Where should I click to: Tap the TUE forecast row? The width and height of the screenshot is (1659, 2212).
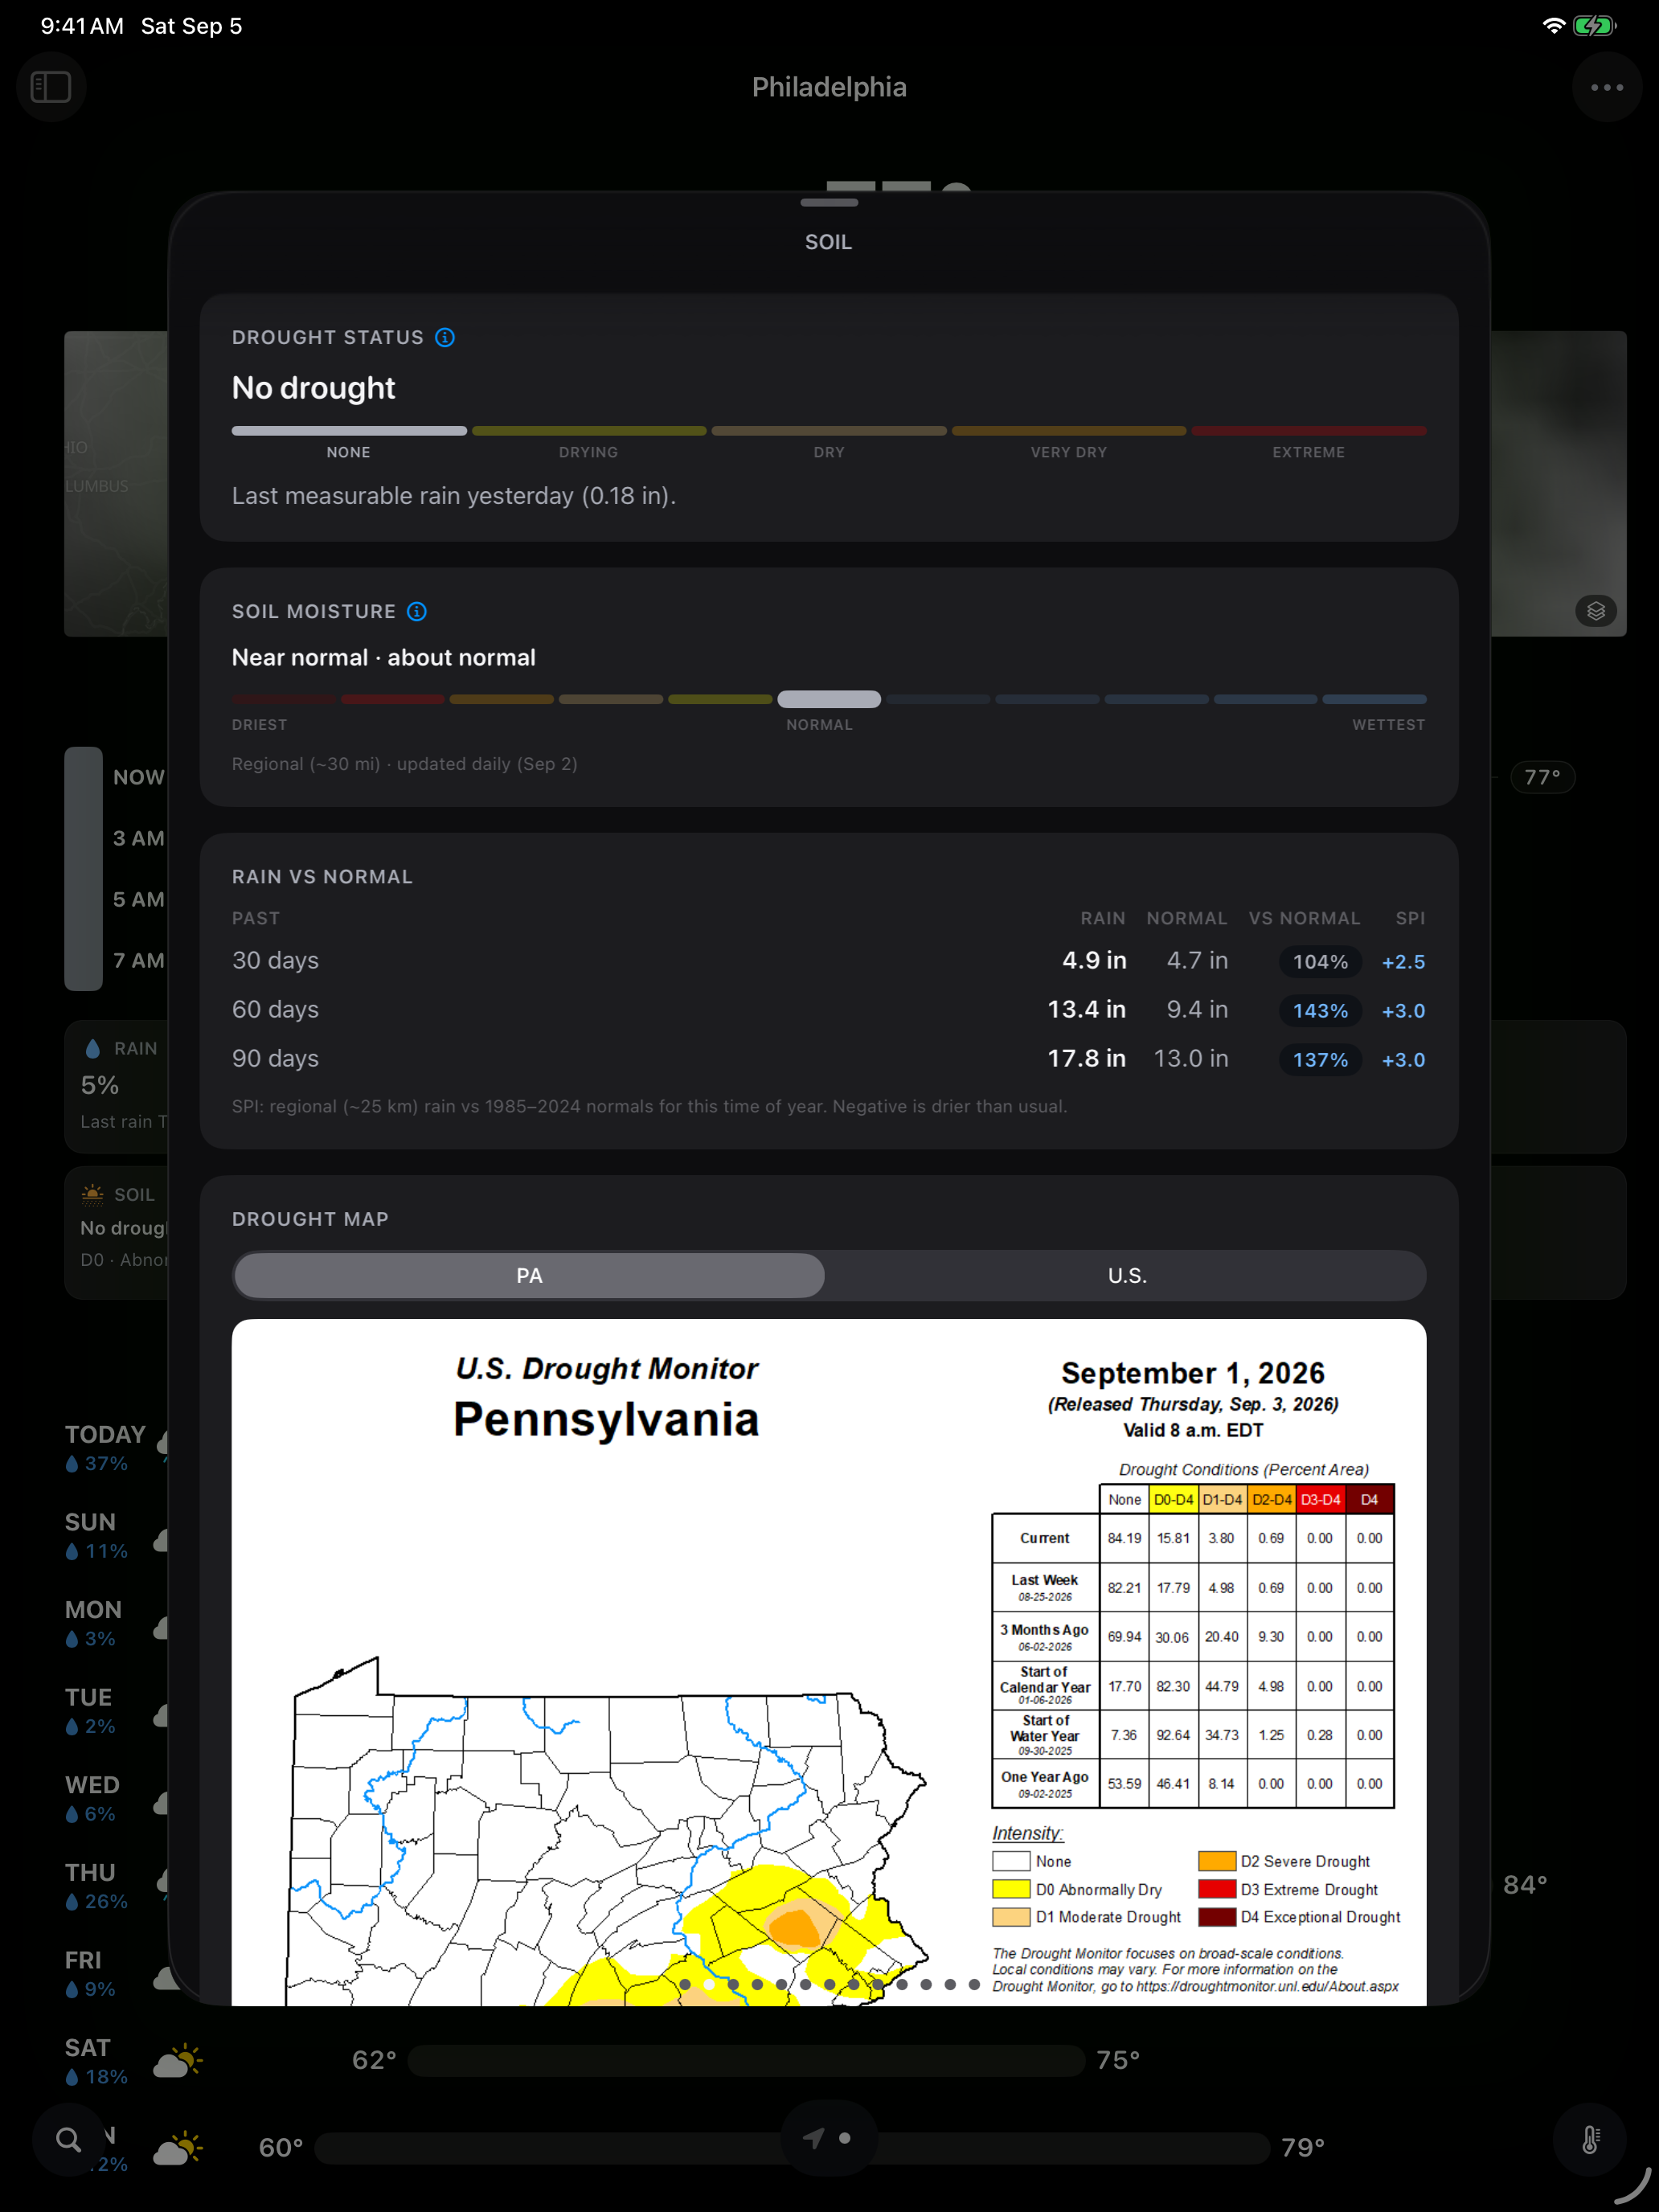tap(115, 1711)
